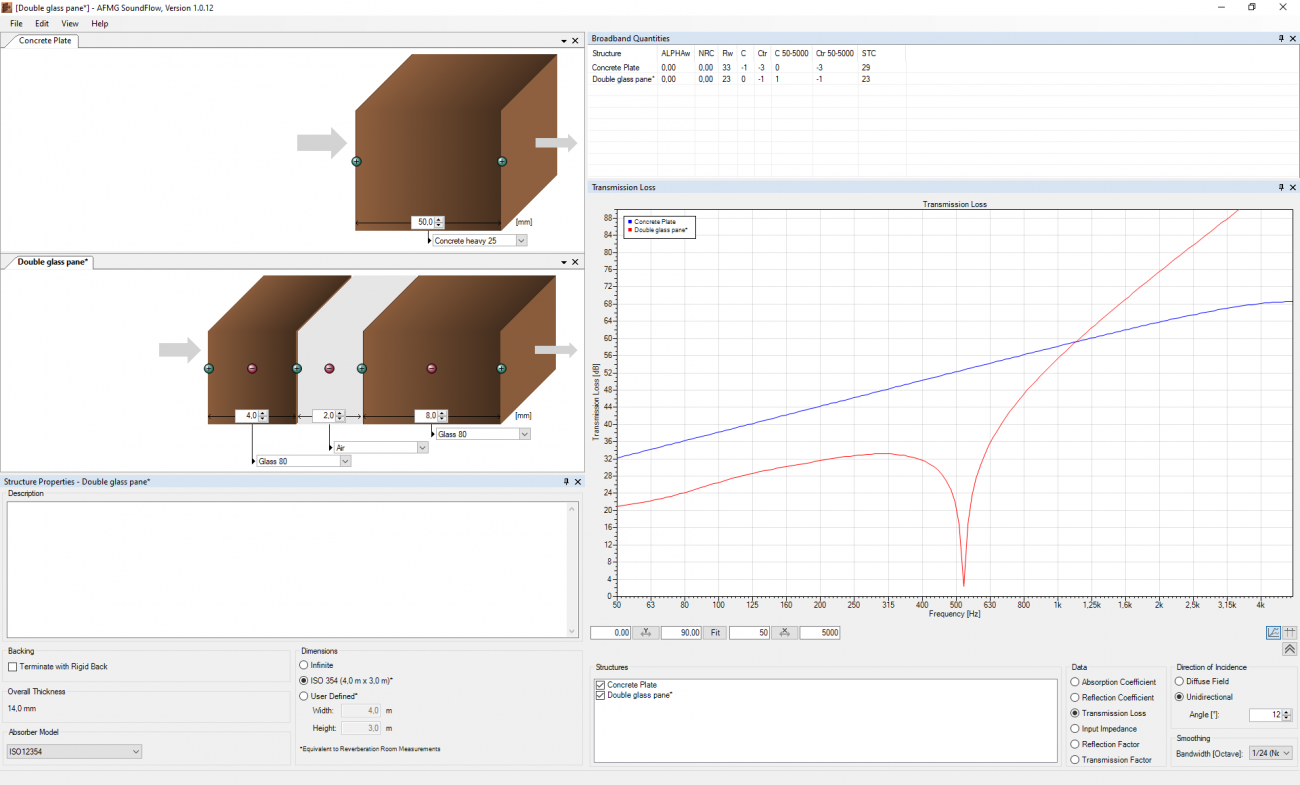This screenshot has height=785, width=1300.
Task: Uncheck Double glass pane* in Structures list
Action: click(x=600, y=695)
